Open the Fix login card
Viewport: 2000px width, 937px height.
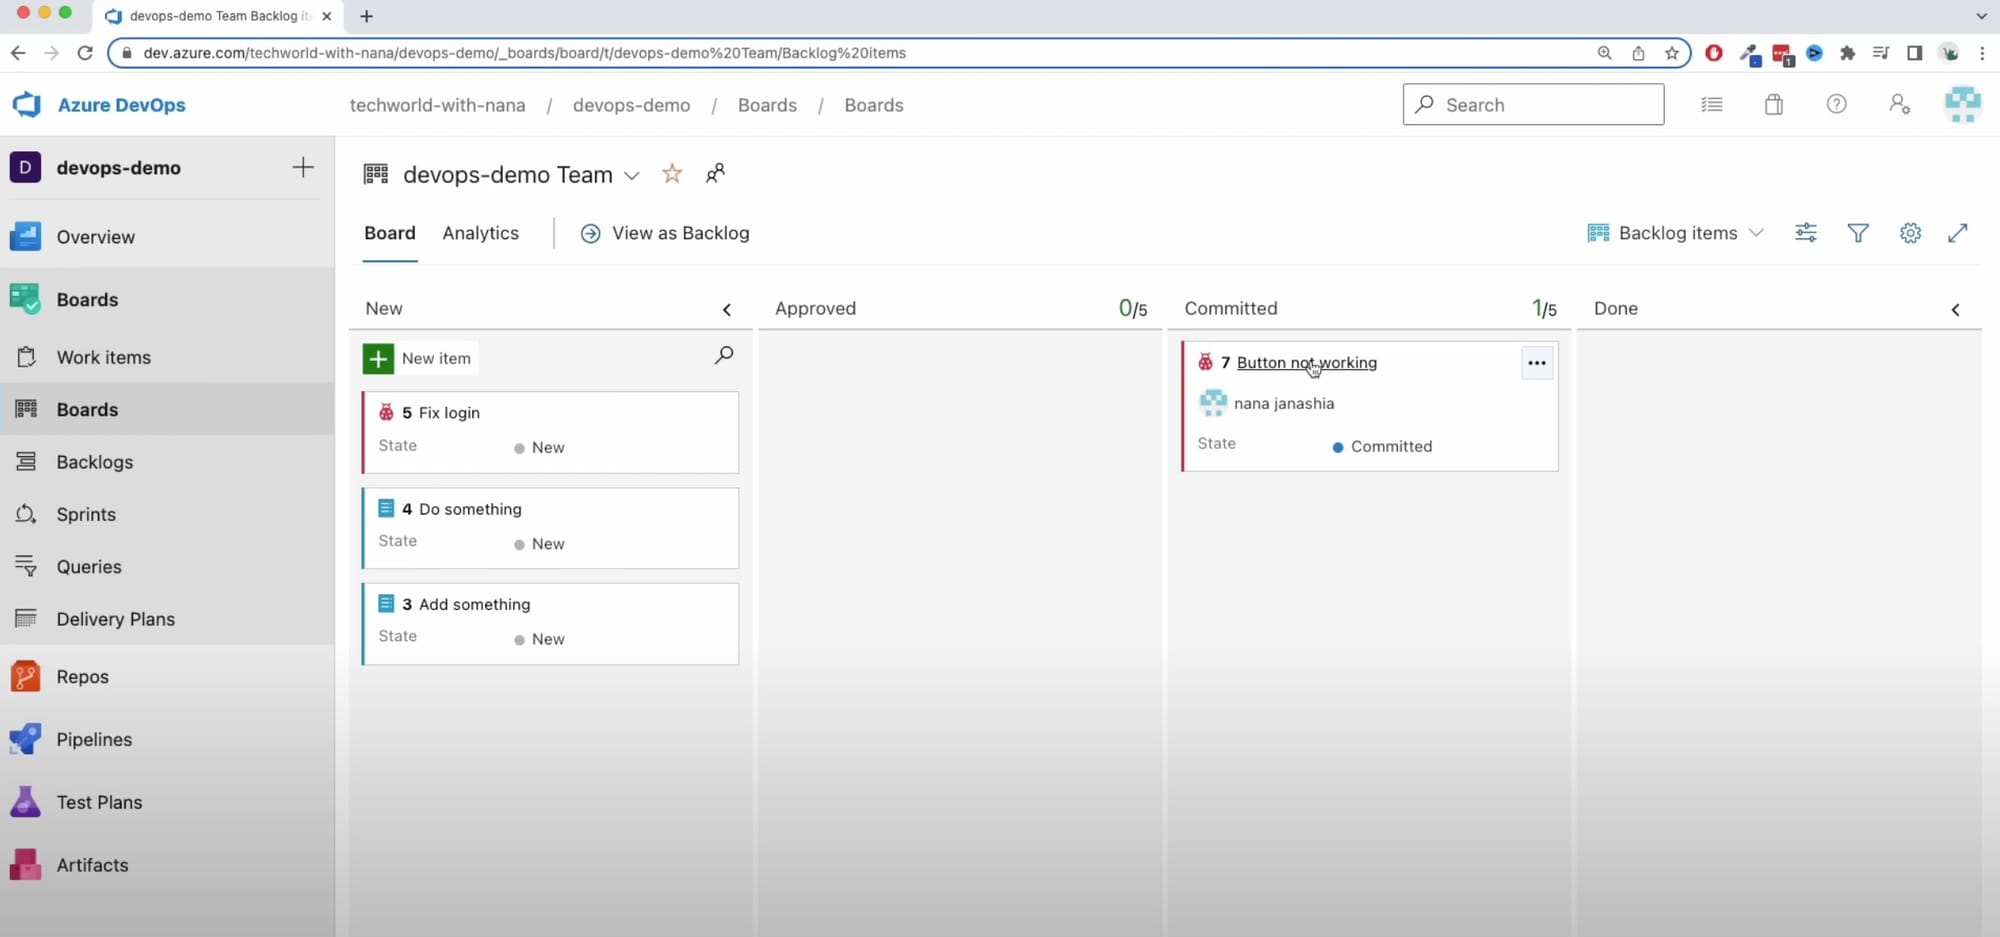[449, 413]
